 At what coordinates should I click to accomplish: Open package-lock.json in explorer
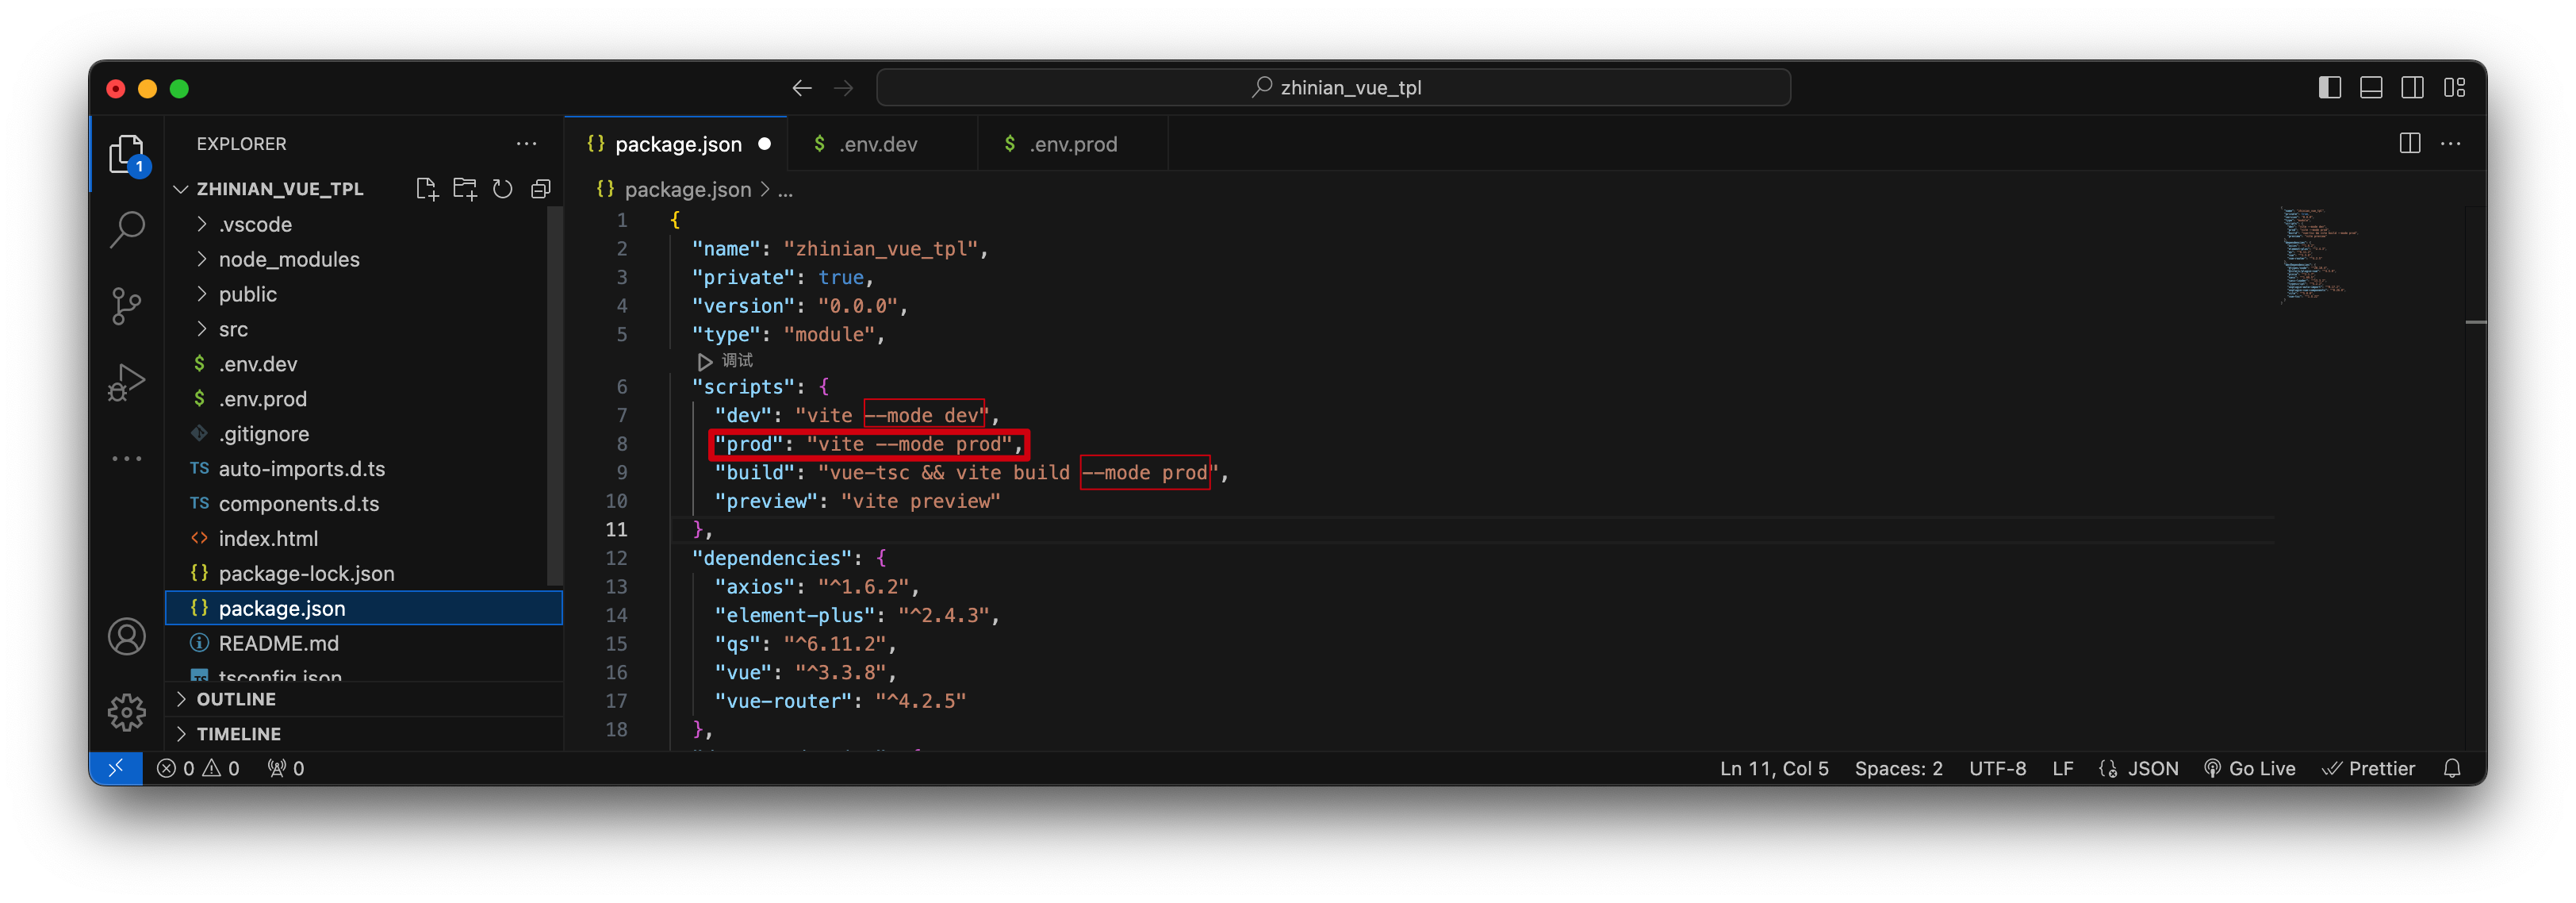[364, 574]
